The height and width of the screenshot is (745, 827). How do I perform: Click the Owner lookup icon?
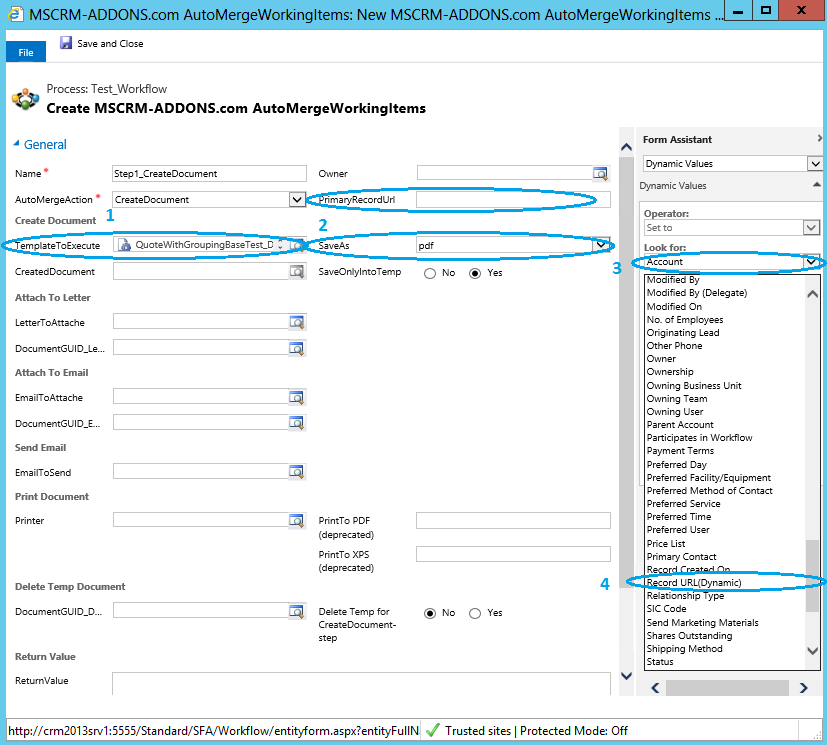[x=600, y=173]
